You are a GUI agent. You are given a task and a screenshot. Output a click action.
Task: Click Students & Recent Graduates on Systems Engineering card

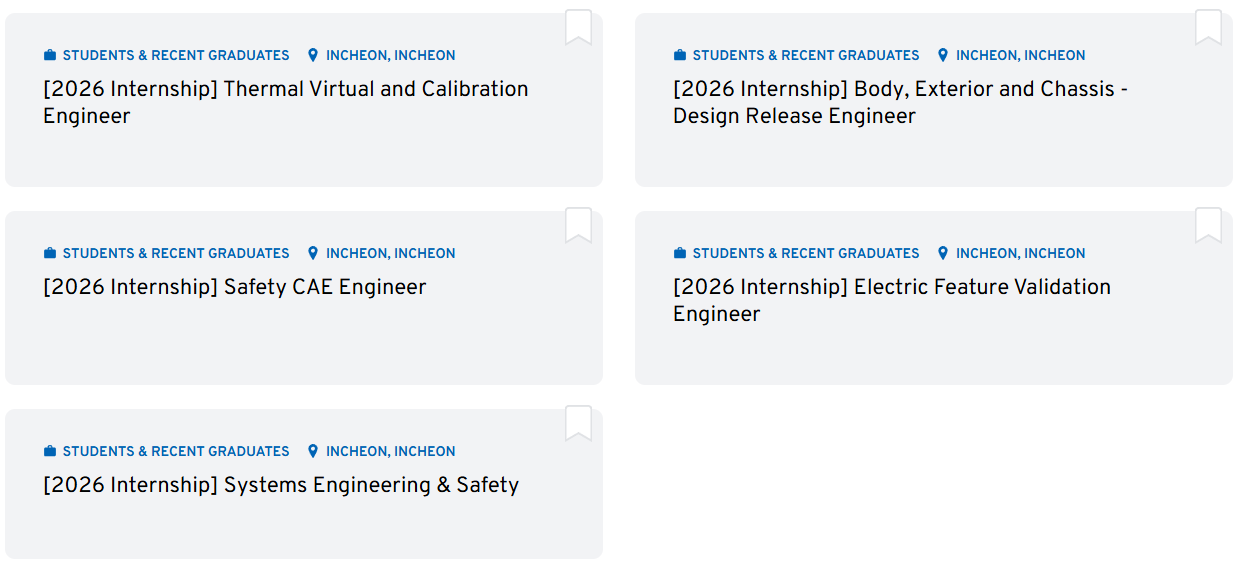[x=176, y=452]
